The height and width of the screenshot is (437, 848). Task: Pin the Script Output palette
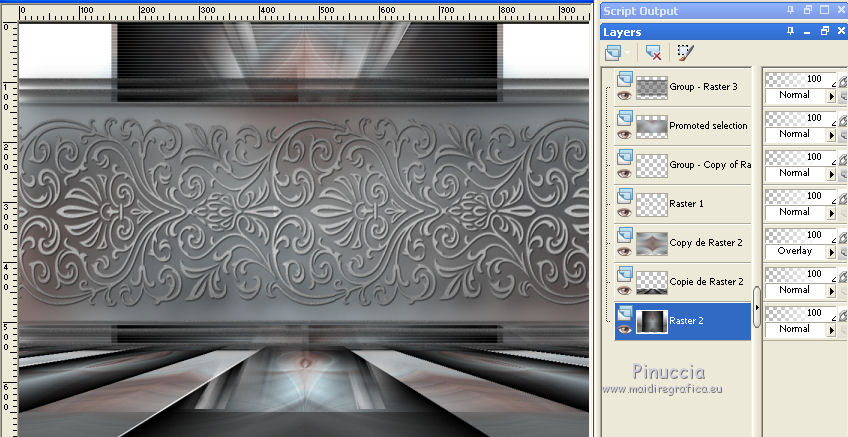[x=791, y=10]
